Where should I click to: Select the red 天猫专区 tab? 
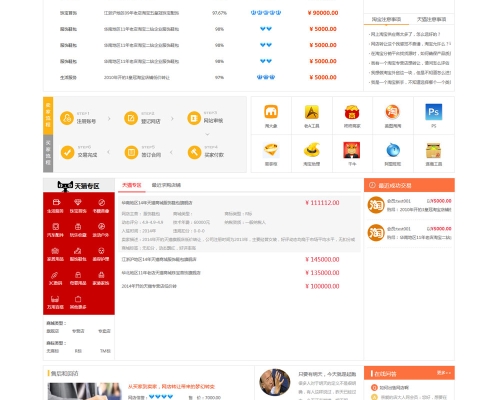click(x=132, y=185)
